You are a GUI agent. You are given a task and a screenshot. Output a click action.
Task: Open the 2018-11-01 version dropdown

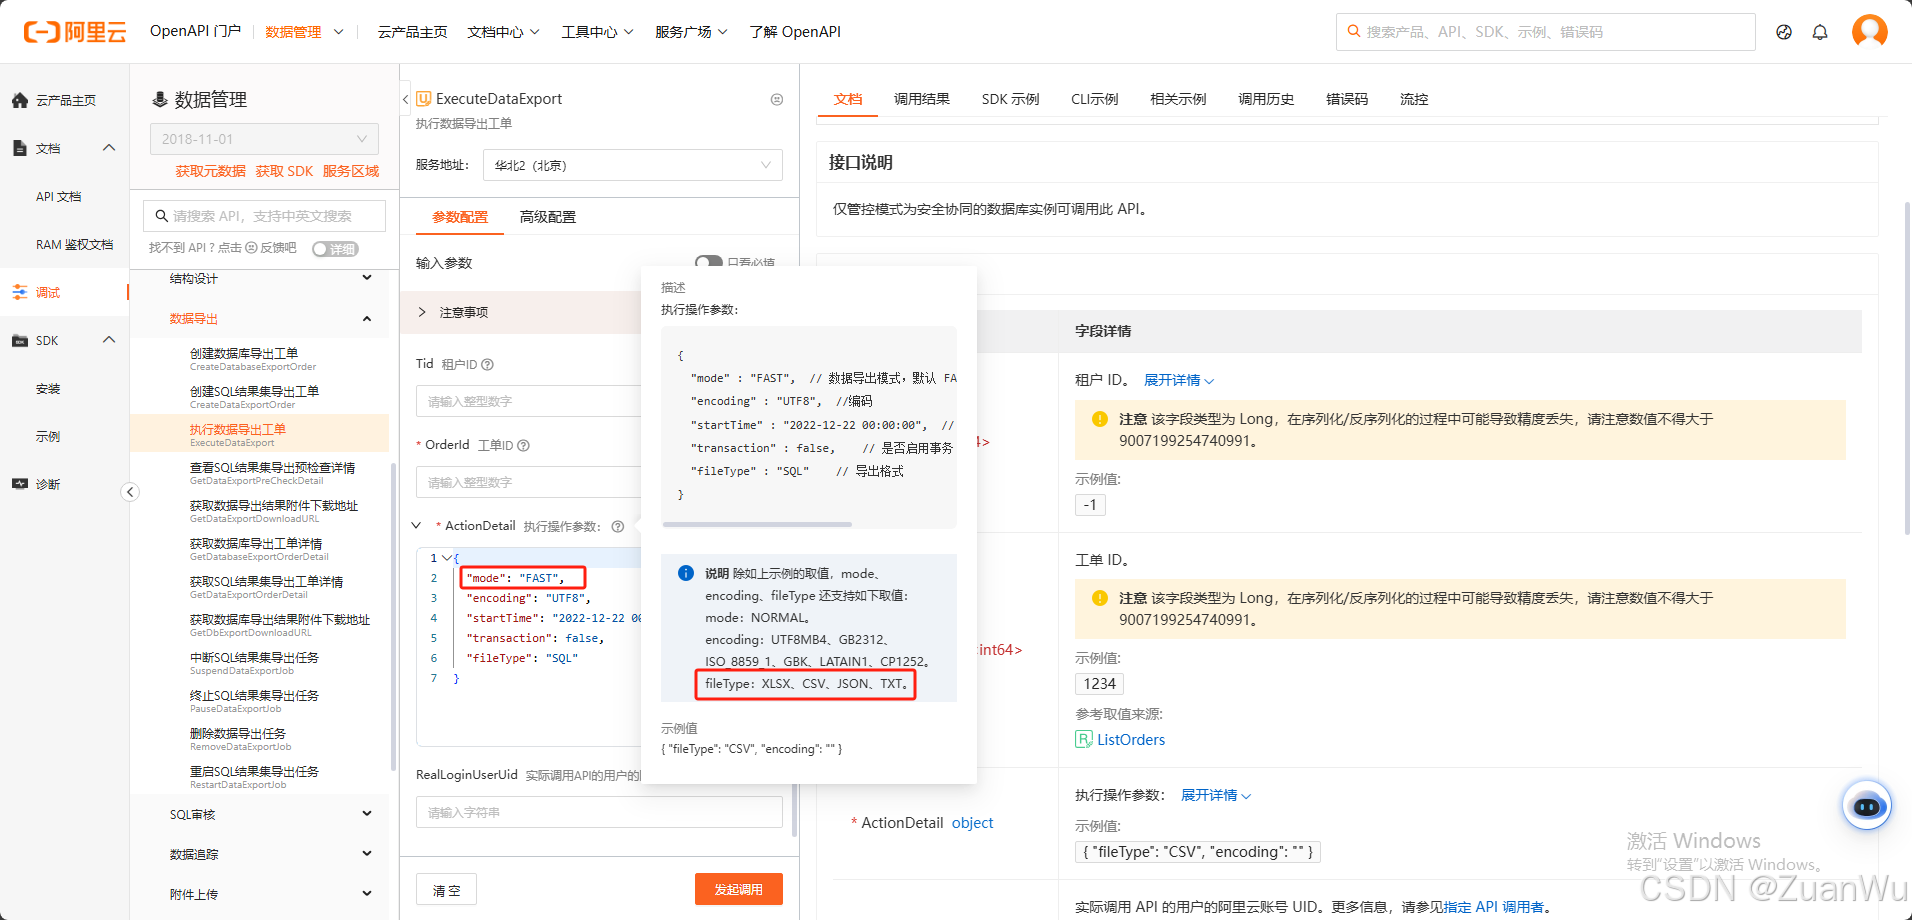(264, 139)
